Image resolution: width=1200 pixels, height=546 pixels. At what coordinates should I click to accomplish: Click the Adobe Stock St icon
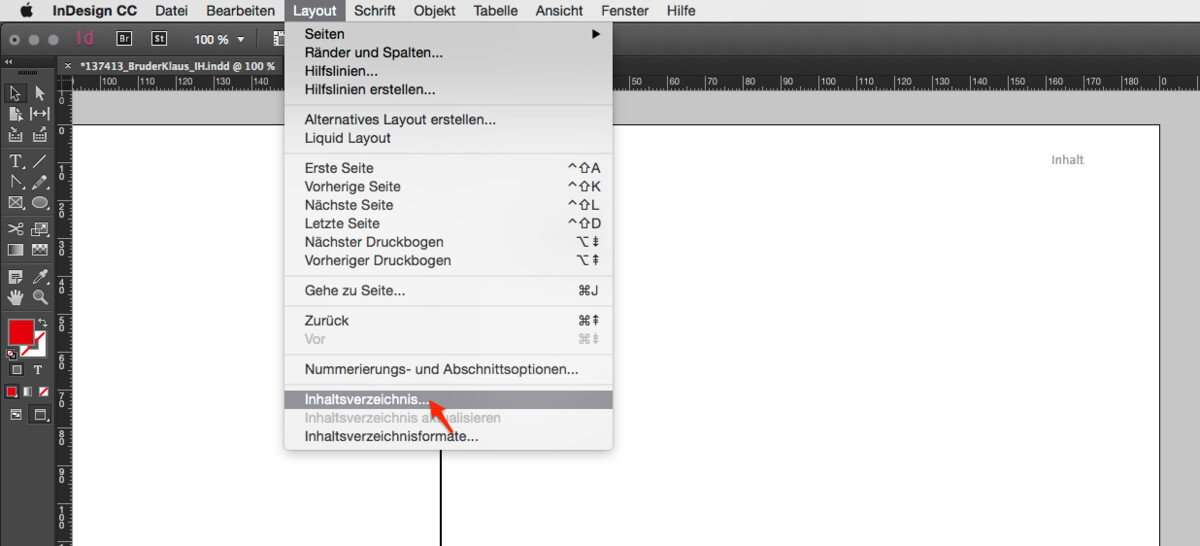[159, 39]
